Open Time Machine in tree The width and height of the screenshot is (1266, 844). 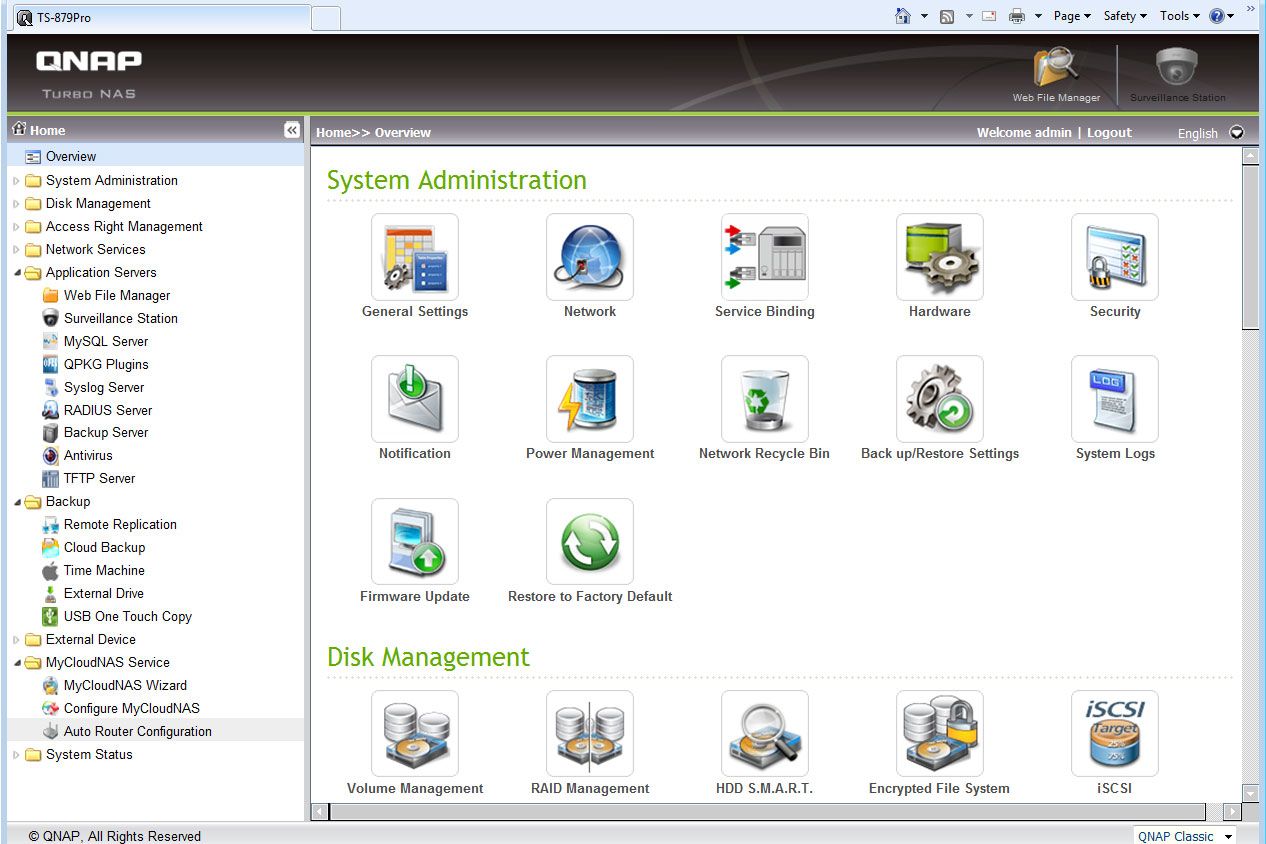click(104, 570)
